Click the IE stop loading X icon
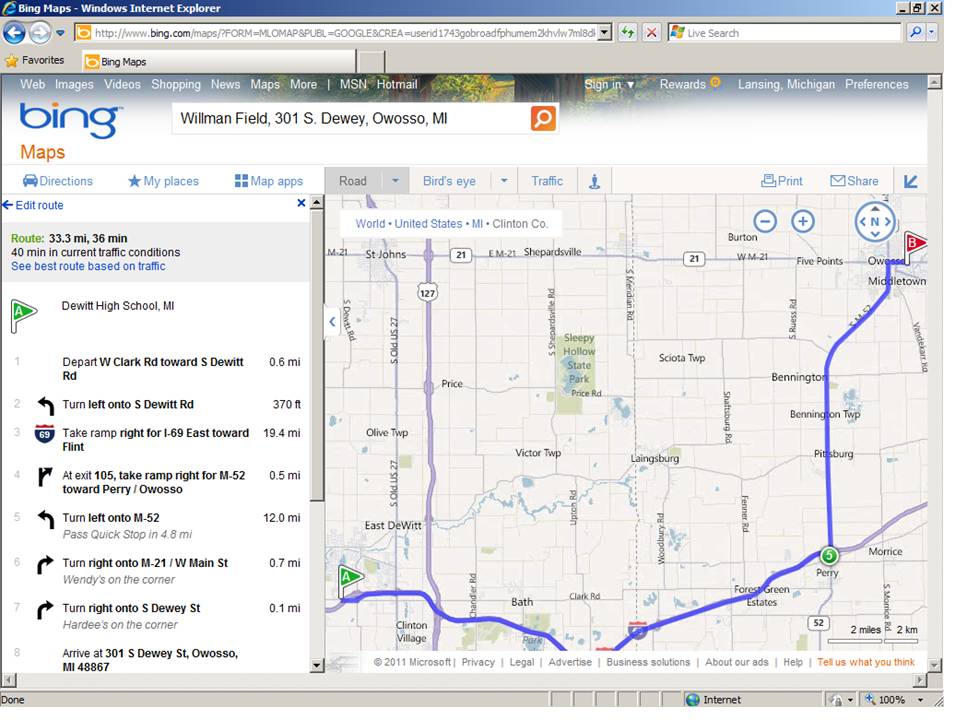Viewport: 960px width, 720px height. 651,32
